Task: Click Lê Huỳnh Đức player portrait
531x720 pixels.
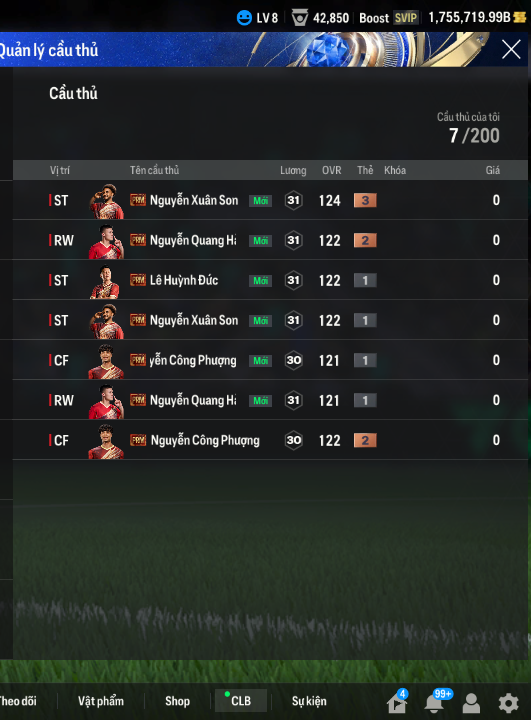Action: point(106,281)
